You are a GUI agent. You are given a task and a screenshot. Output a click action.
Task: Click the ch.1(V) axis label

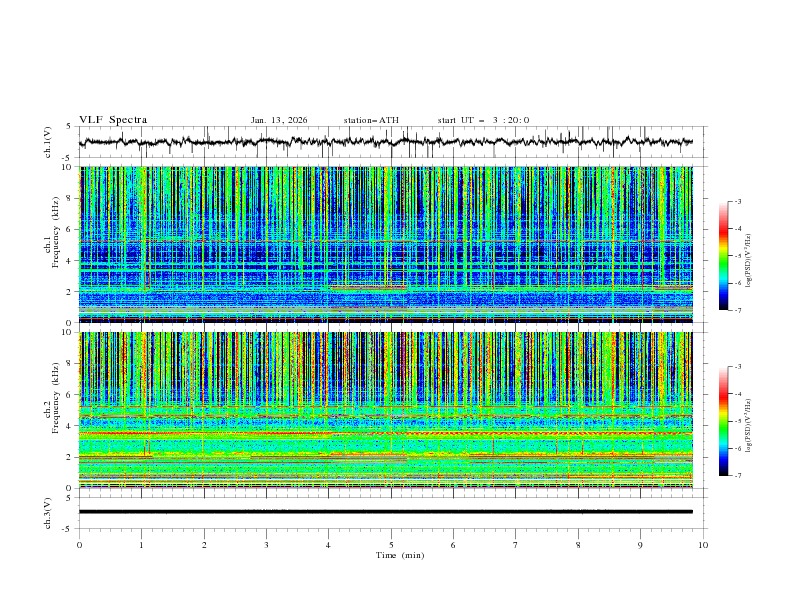coord(48,142)
